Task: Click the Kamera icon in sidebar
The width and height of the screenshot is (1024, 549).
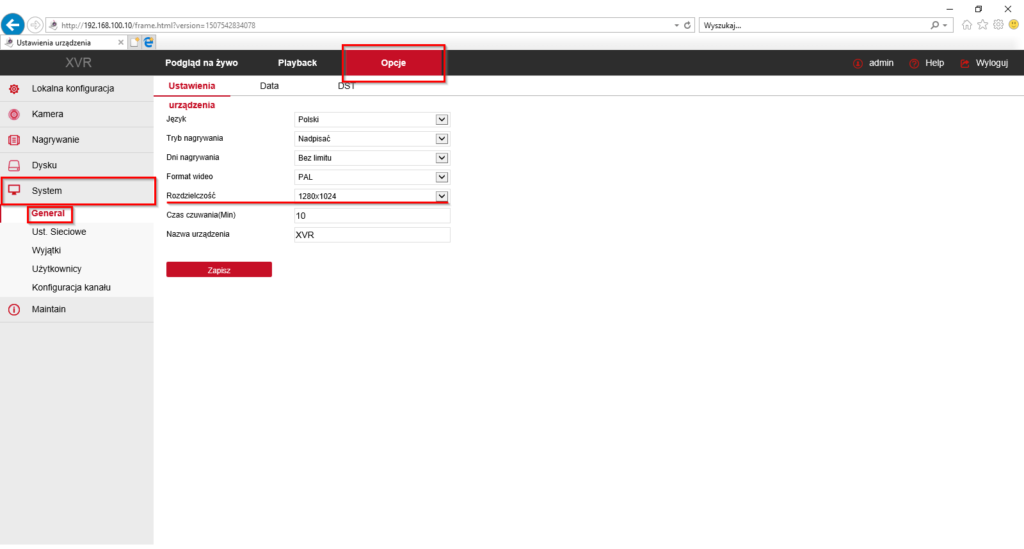Action: click(14, 114)
